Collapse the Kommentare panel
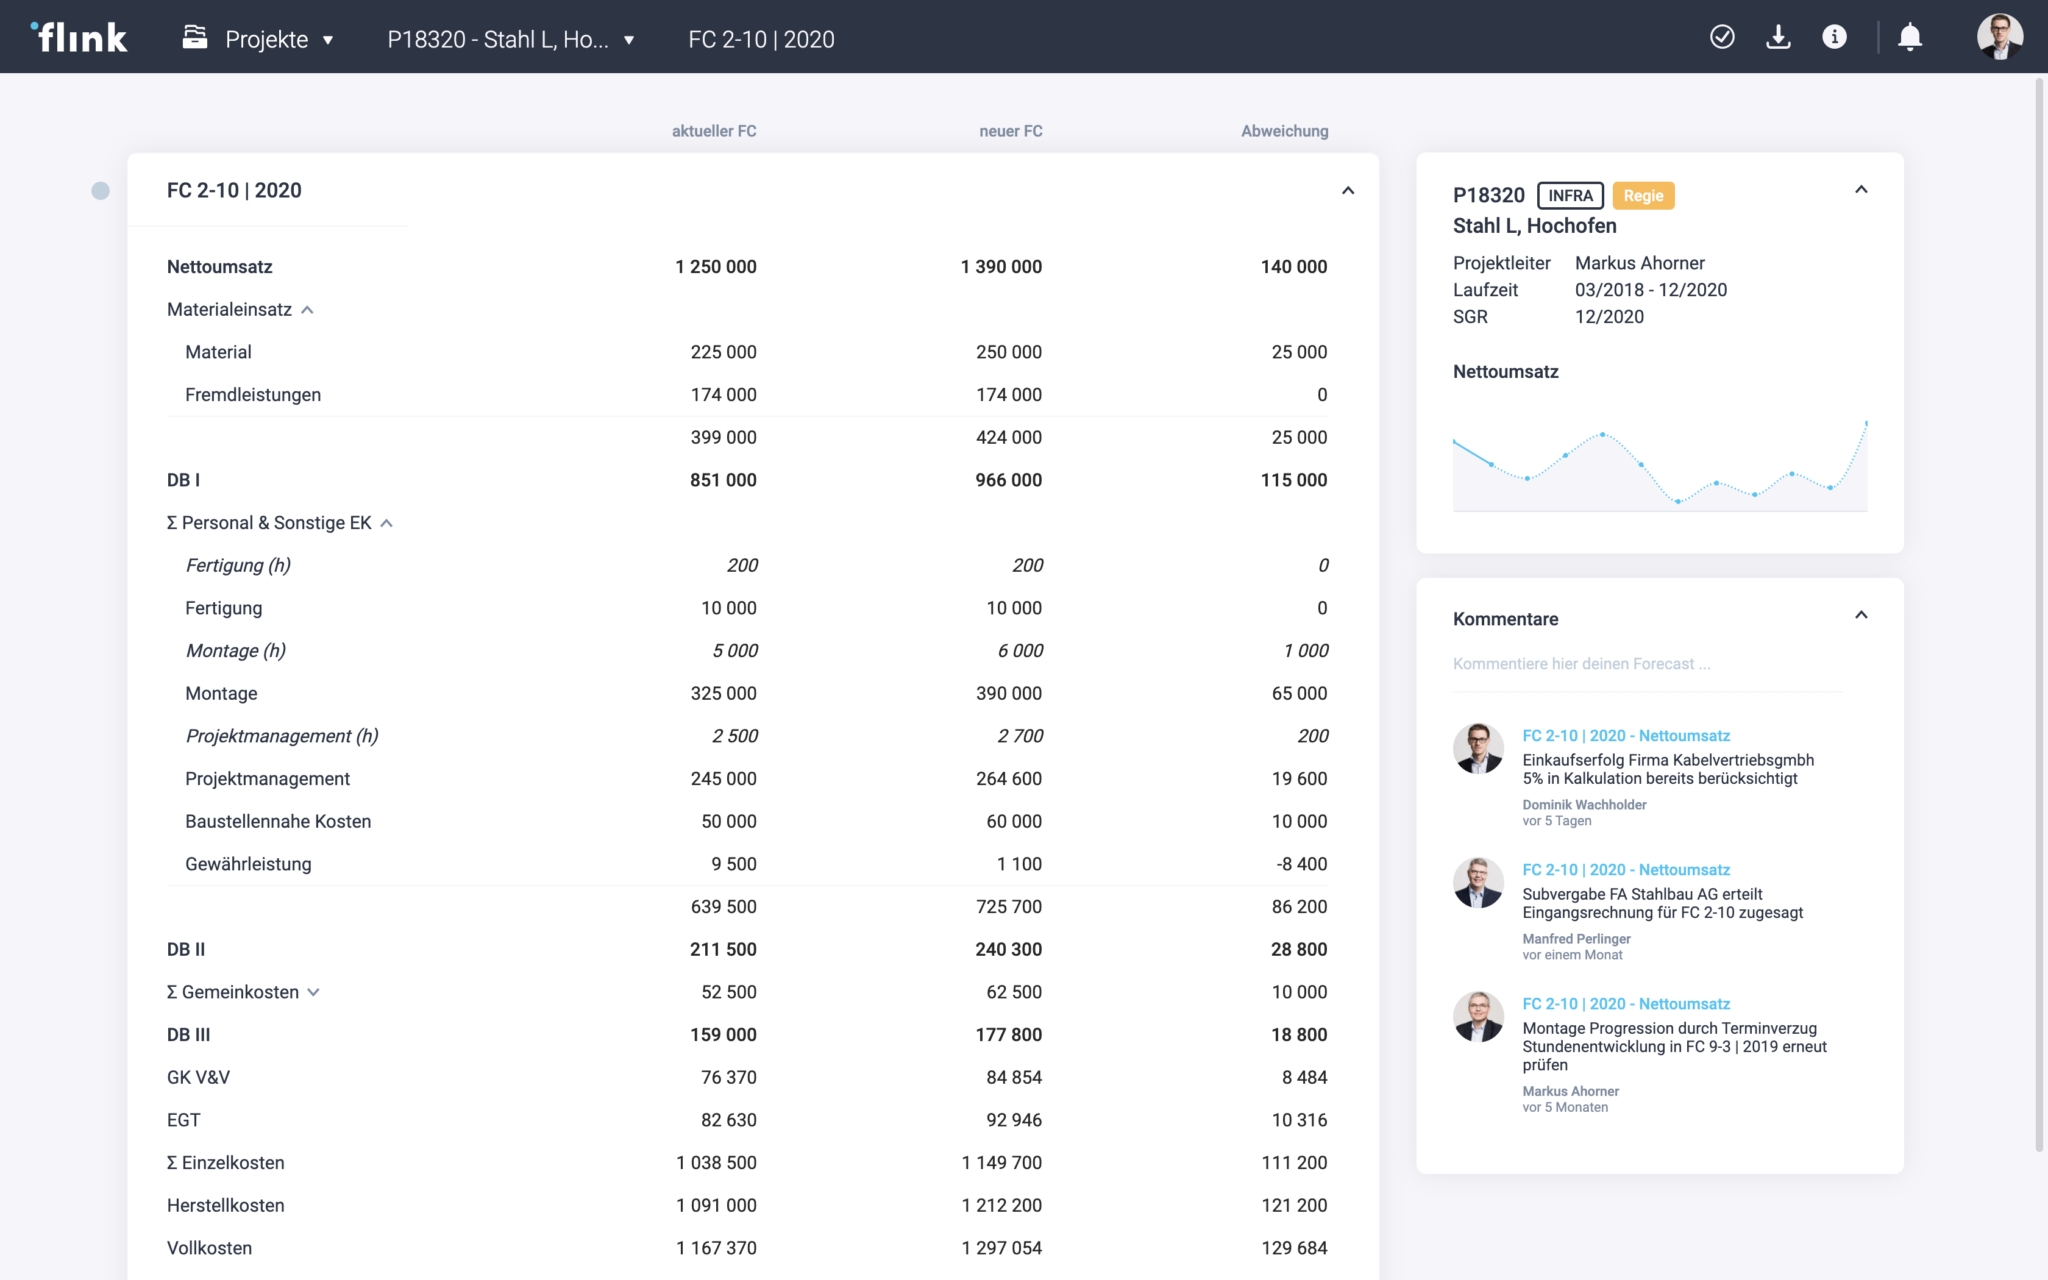Viewport: 2048px width, 1280px height. pyautogui.click(x=1861, y=615)
